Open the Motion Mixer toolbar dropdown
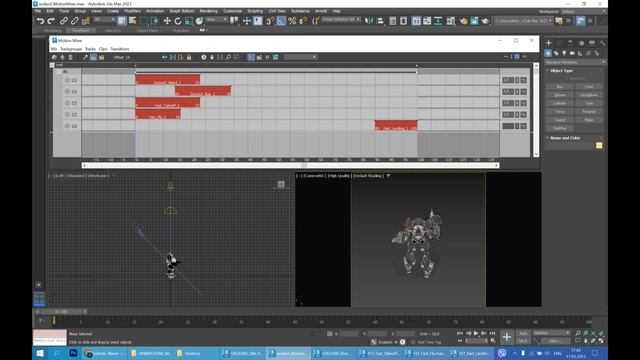Image resolution: width=640 pixels, height=360 pixels. pyautogui.click(x=300, y=58)
